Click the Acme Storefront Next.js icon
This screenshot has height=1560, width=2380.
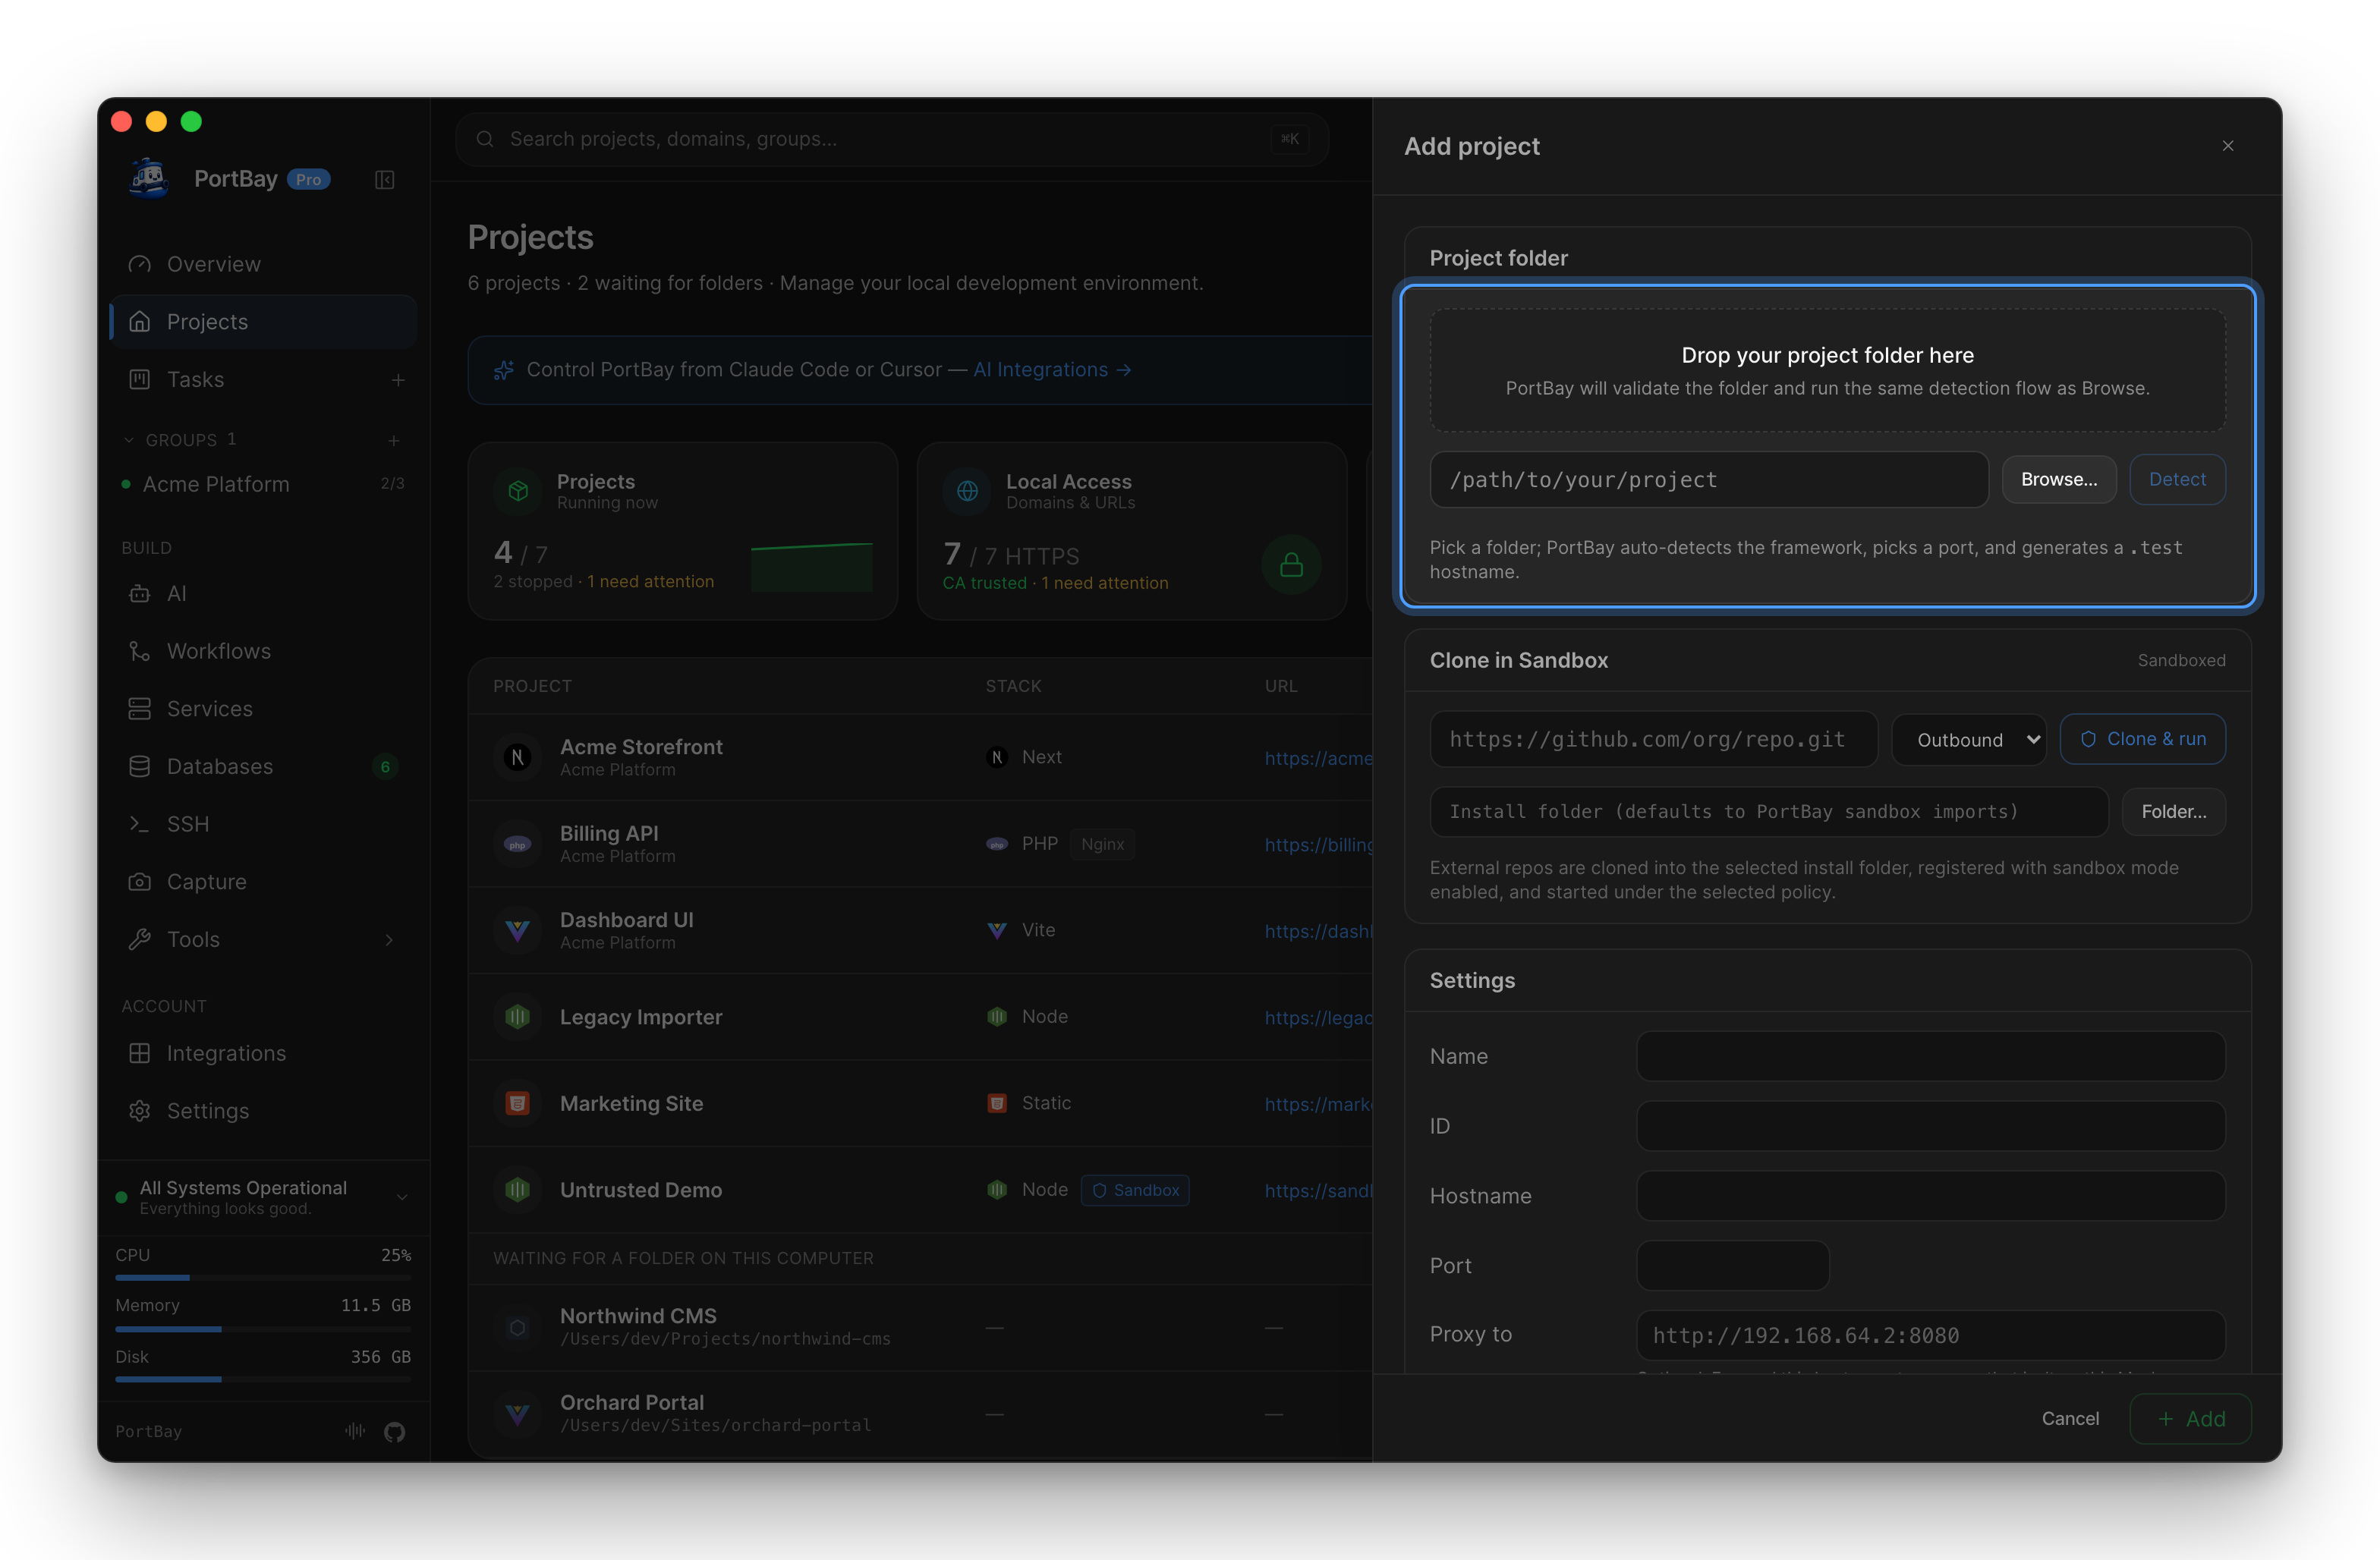[x=518, y=757]
